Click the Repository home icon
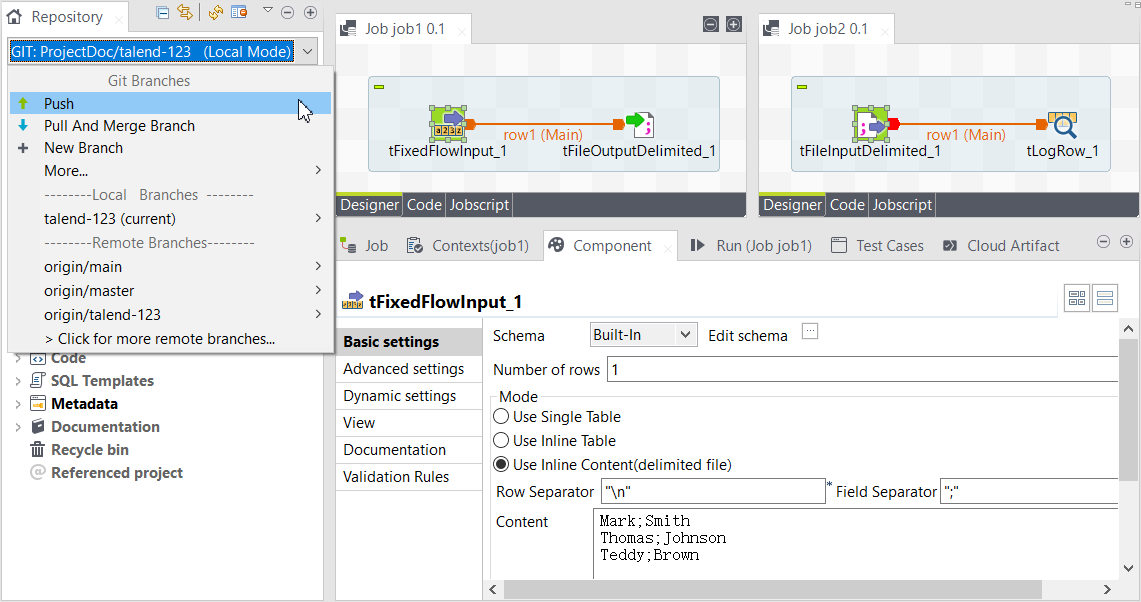 tap(14, 16)
